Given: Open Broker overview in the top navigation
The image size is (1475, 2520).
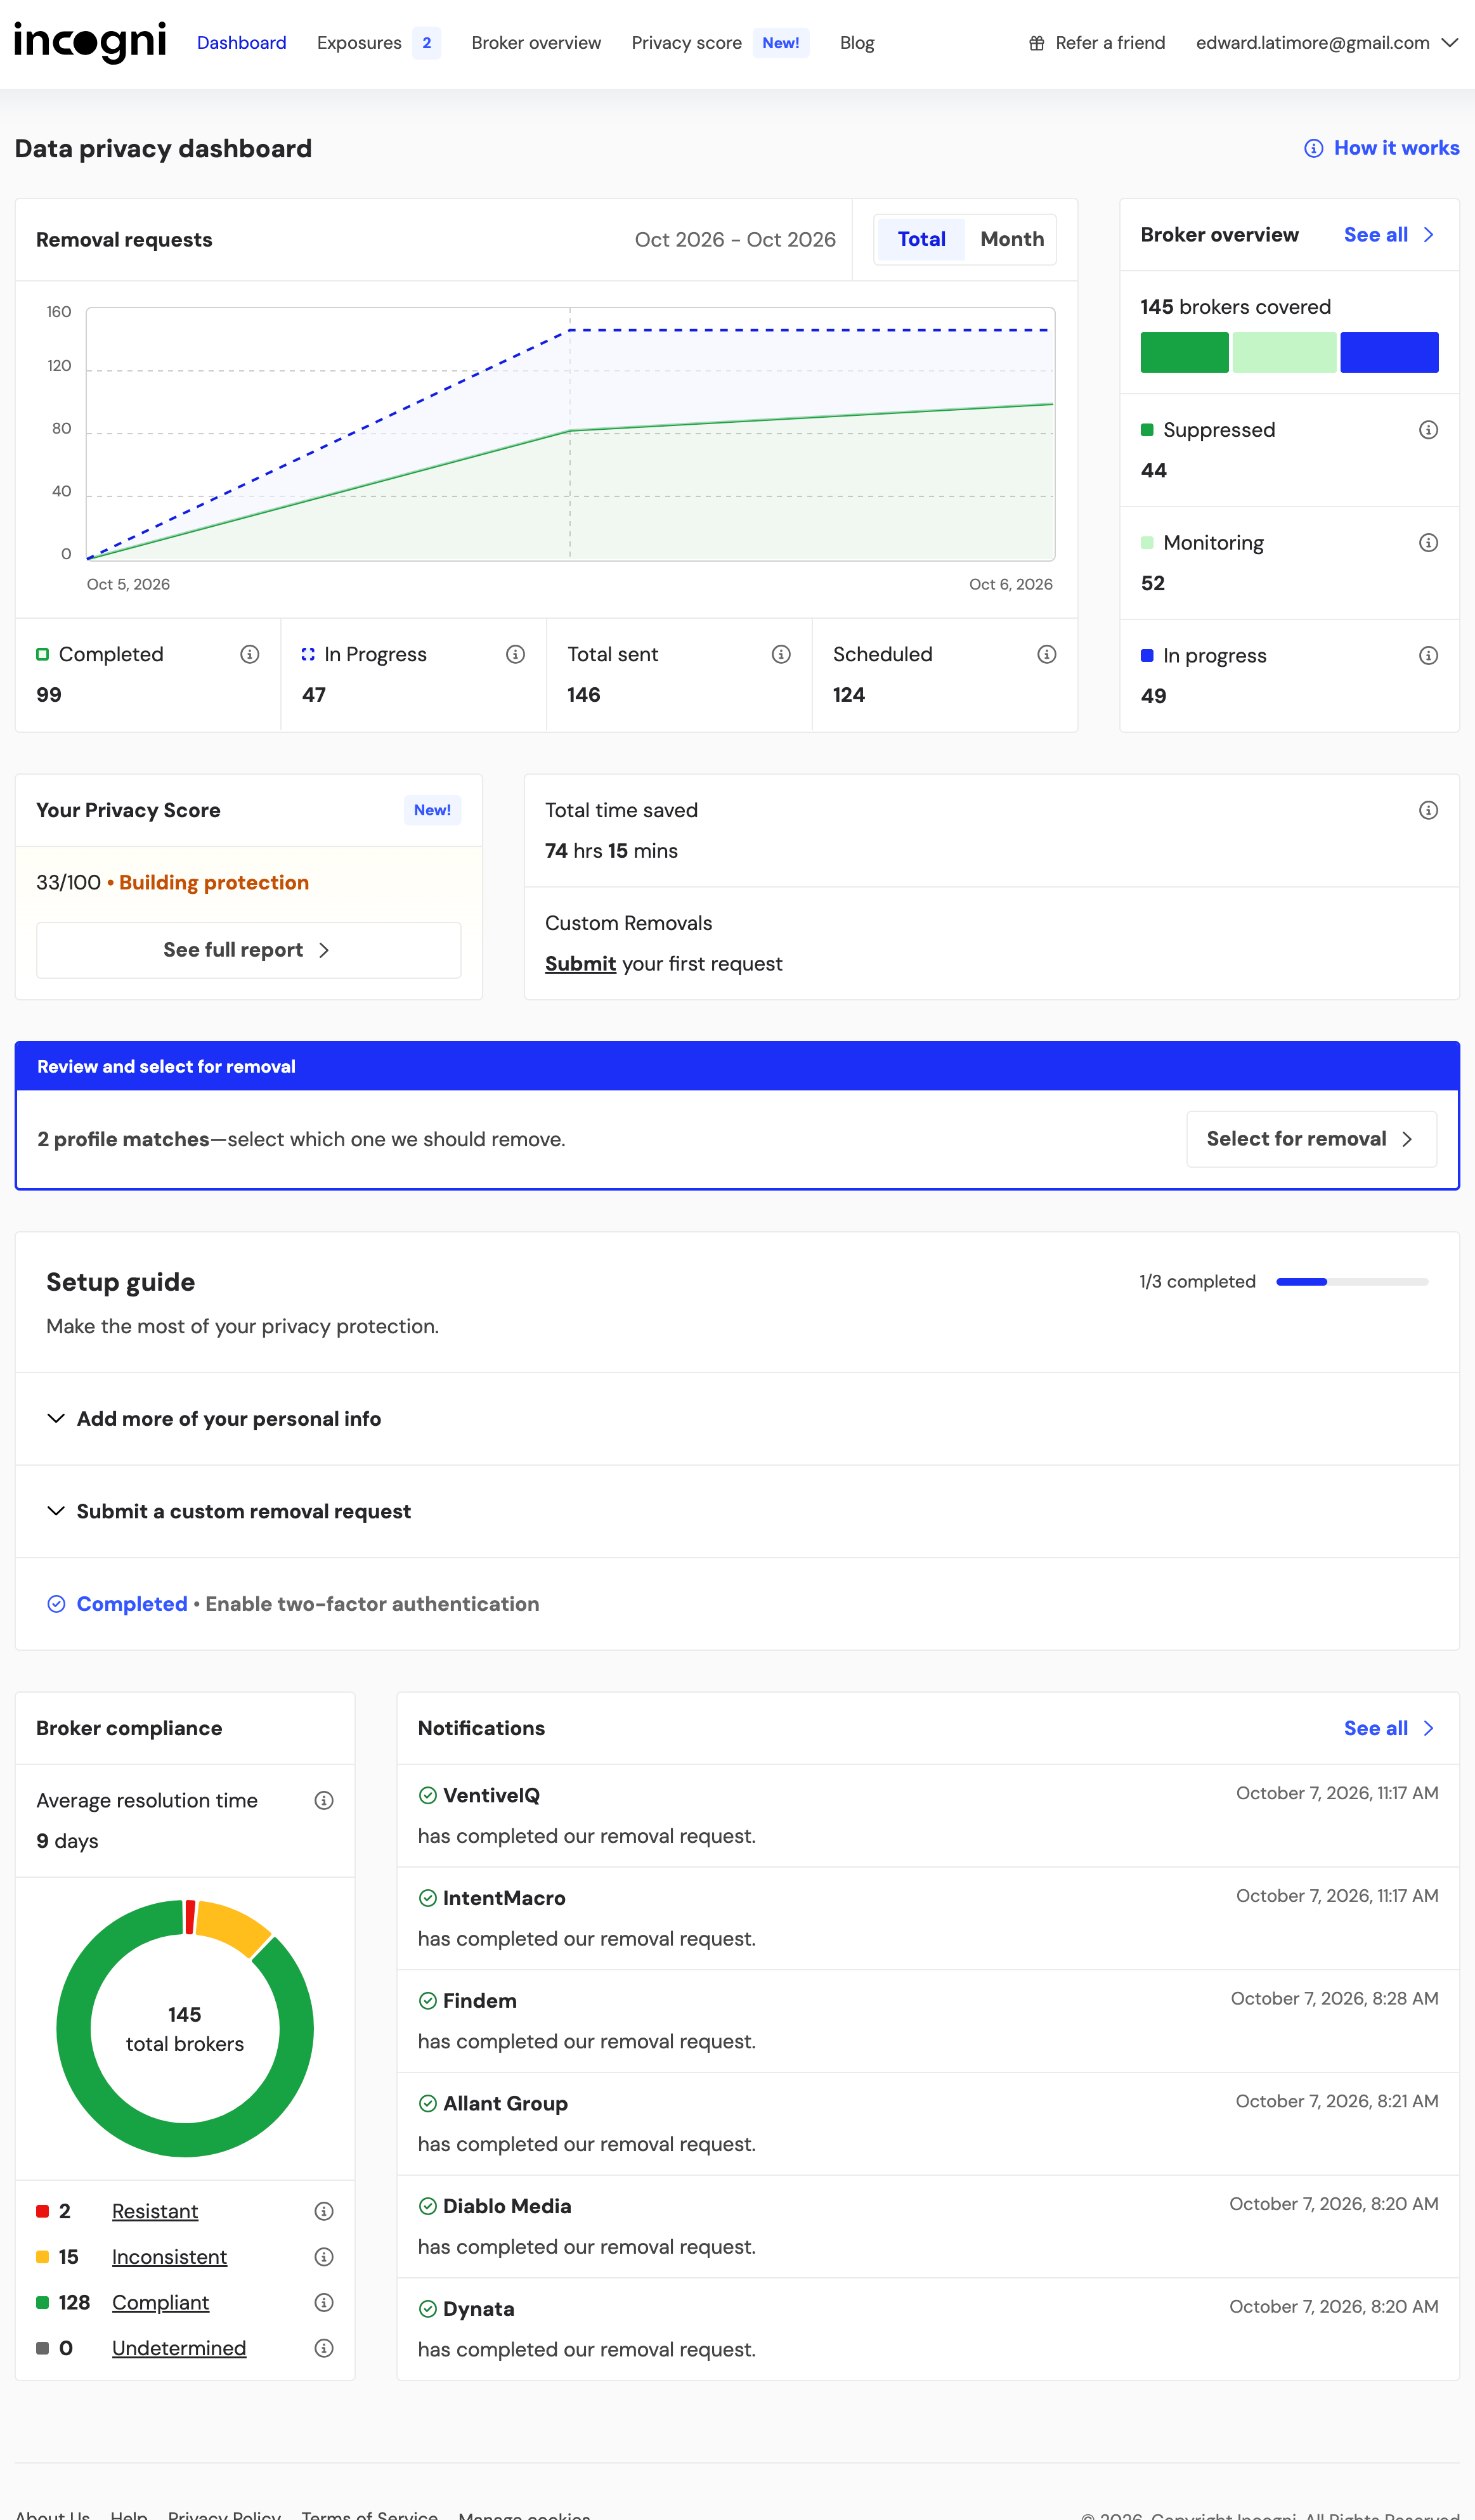Looking at the screenshot, I should tap(536, 43).
